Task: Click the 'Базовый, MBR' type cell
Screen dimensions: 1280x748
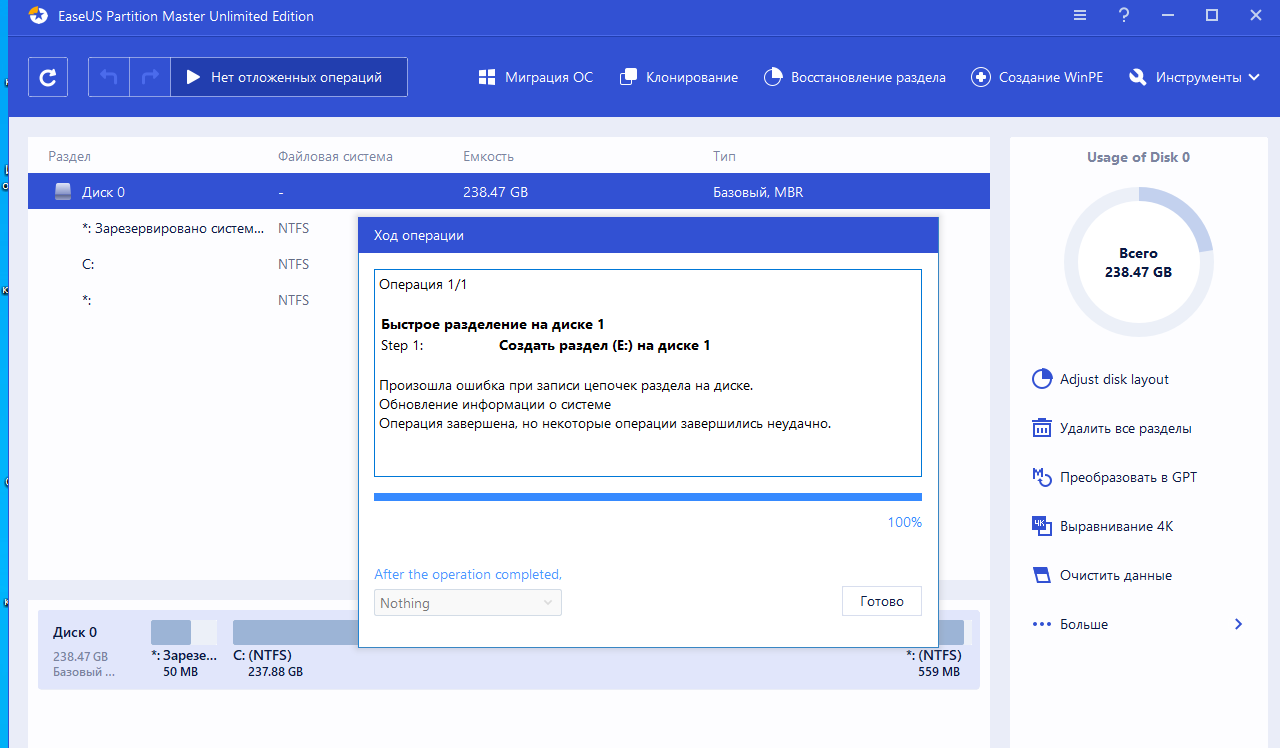Action: (x=758, y=192)
